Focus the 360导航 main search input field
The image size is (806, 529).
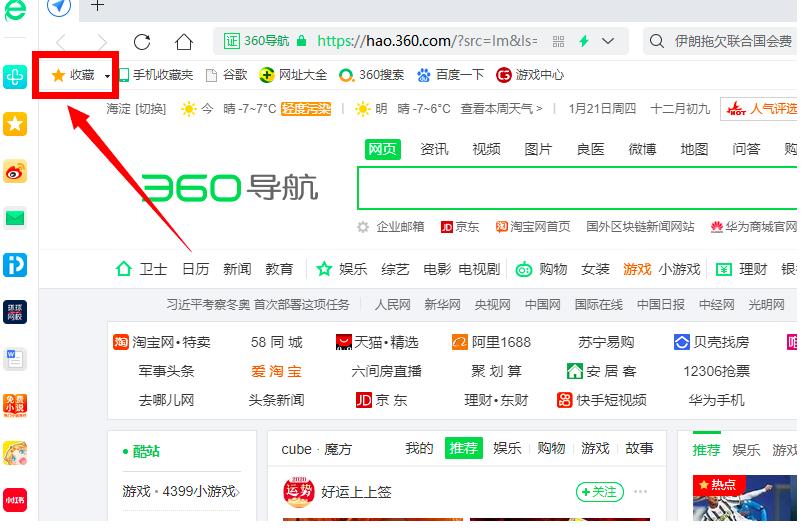577,188
